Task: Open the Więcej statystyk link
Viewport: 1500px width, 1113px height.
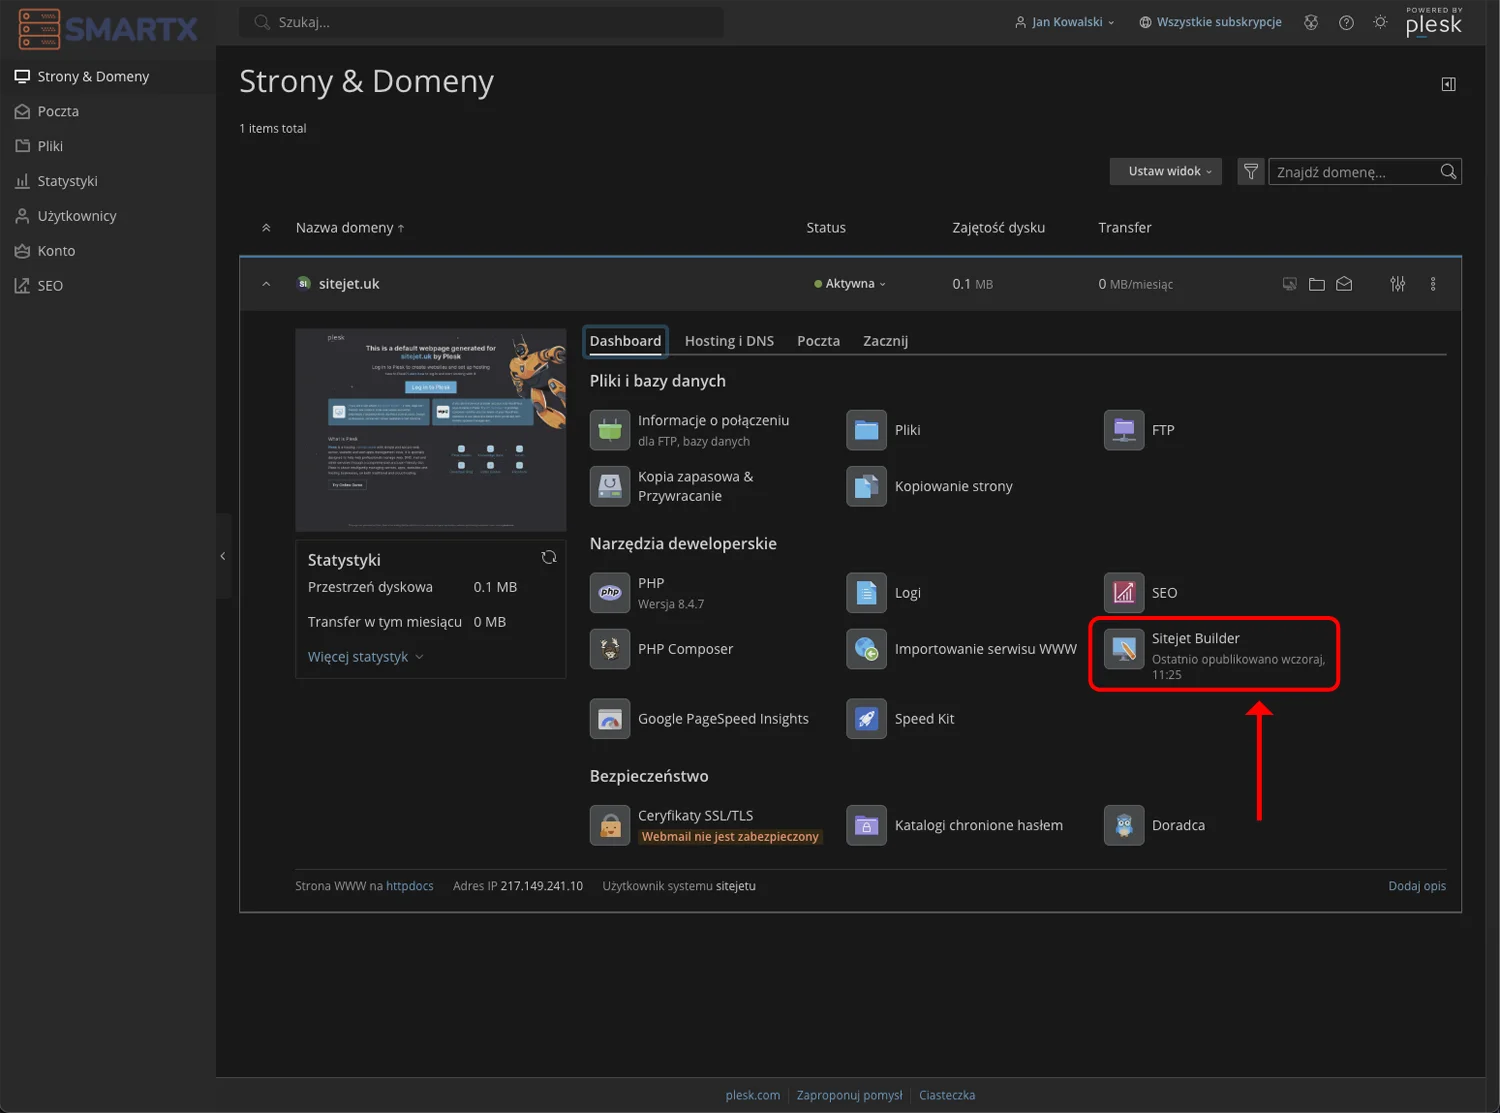Action: click(x=358, y=656)
